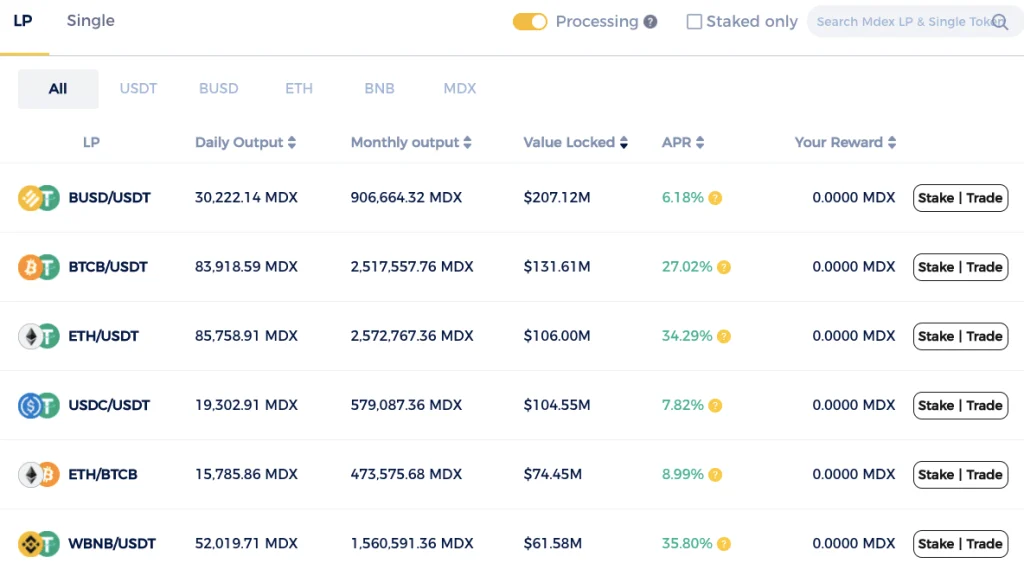Image resolution: width=1024 pixels, height=576 pixels.
Task: Sort by Daily Output column arrows
Action: 292,142
